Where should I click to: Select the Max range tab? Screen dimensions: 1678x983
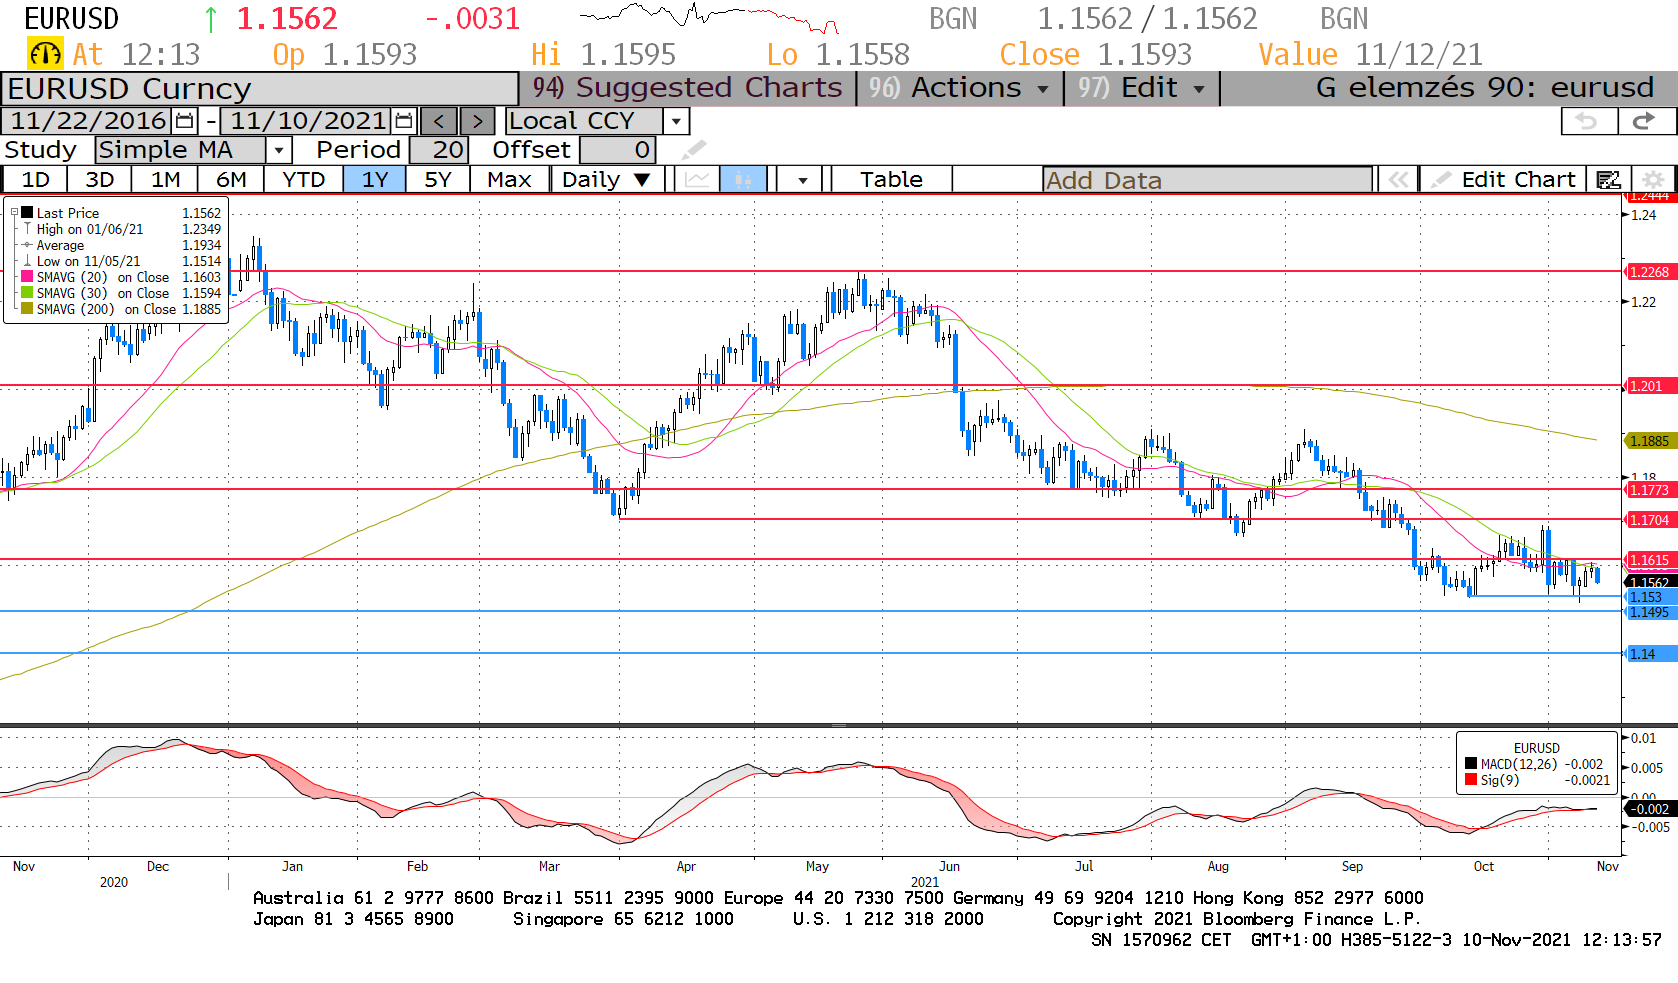click(509, 180)
